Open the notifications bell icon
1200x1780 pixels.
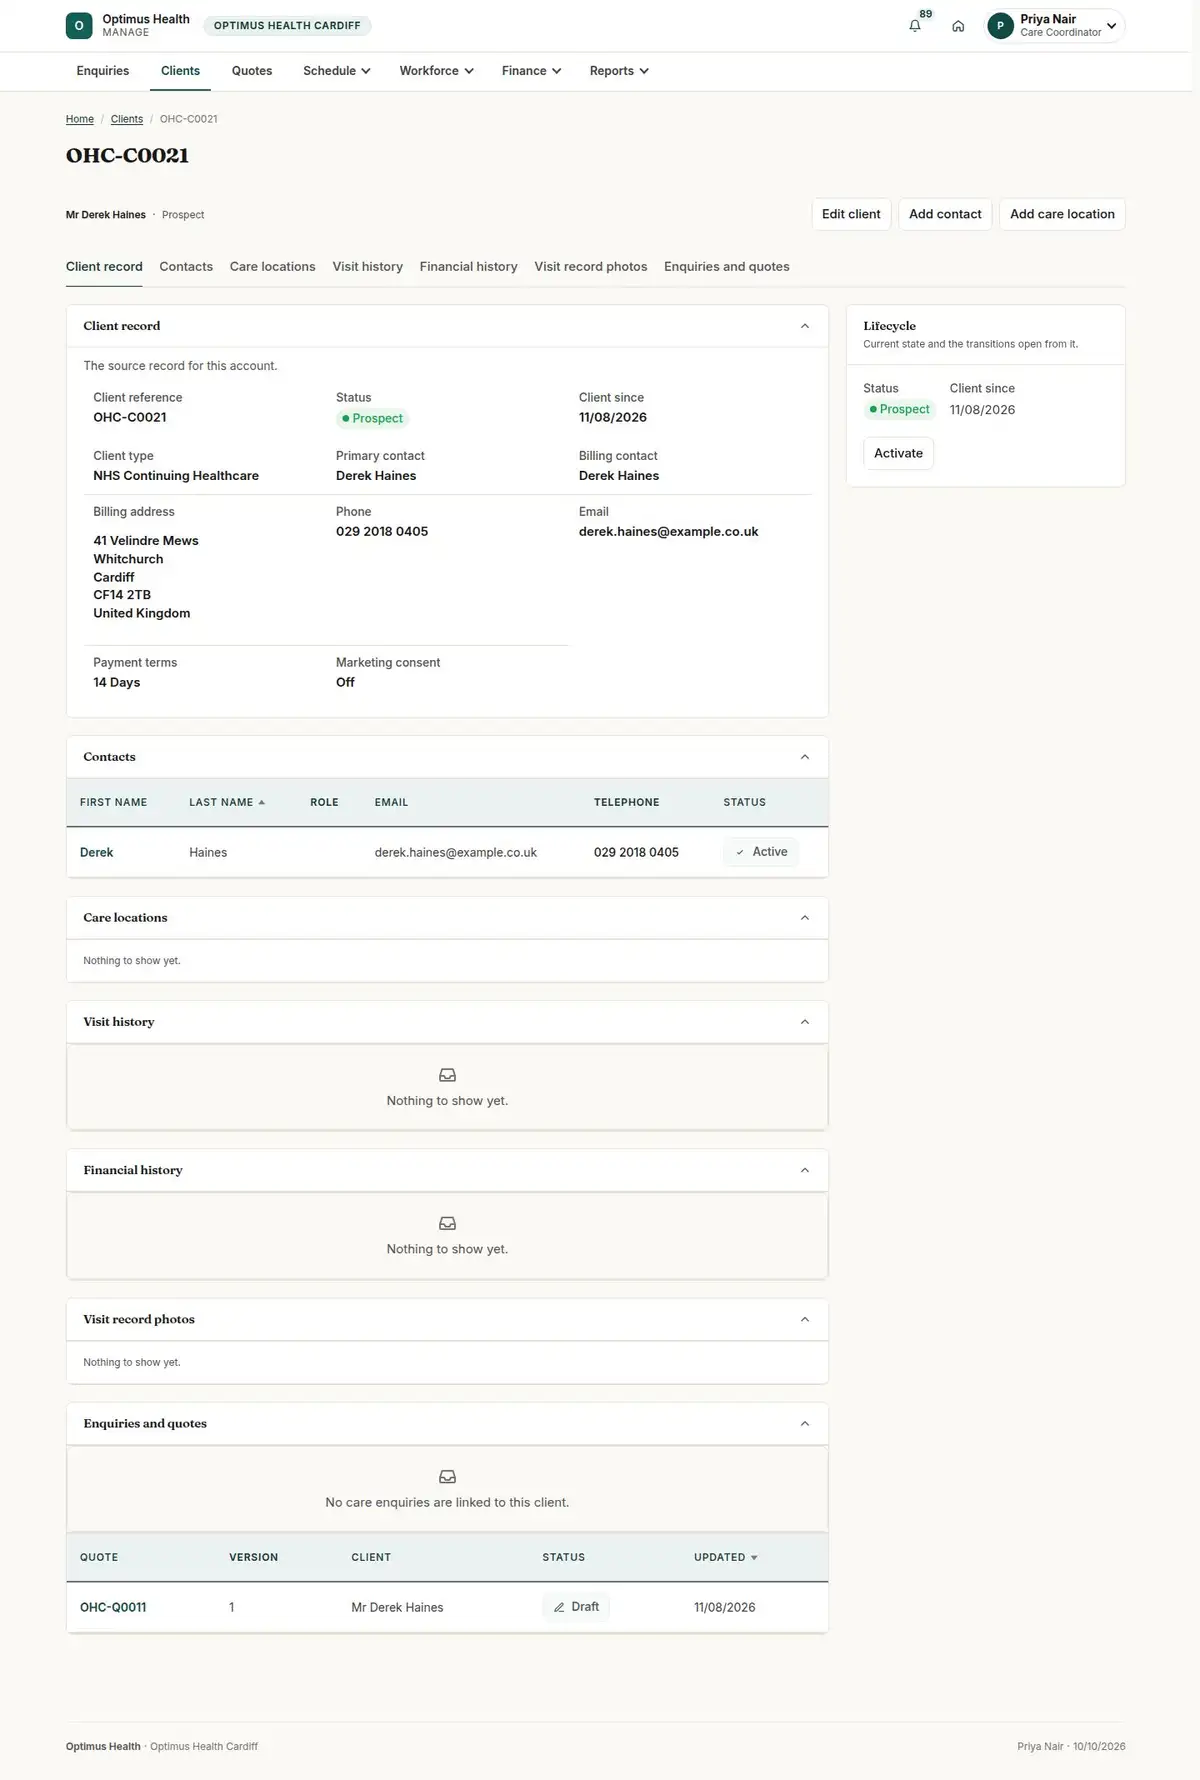point(914,26)
